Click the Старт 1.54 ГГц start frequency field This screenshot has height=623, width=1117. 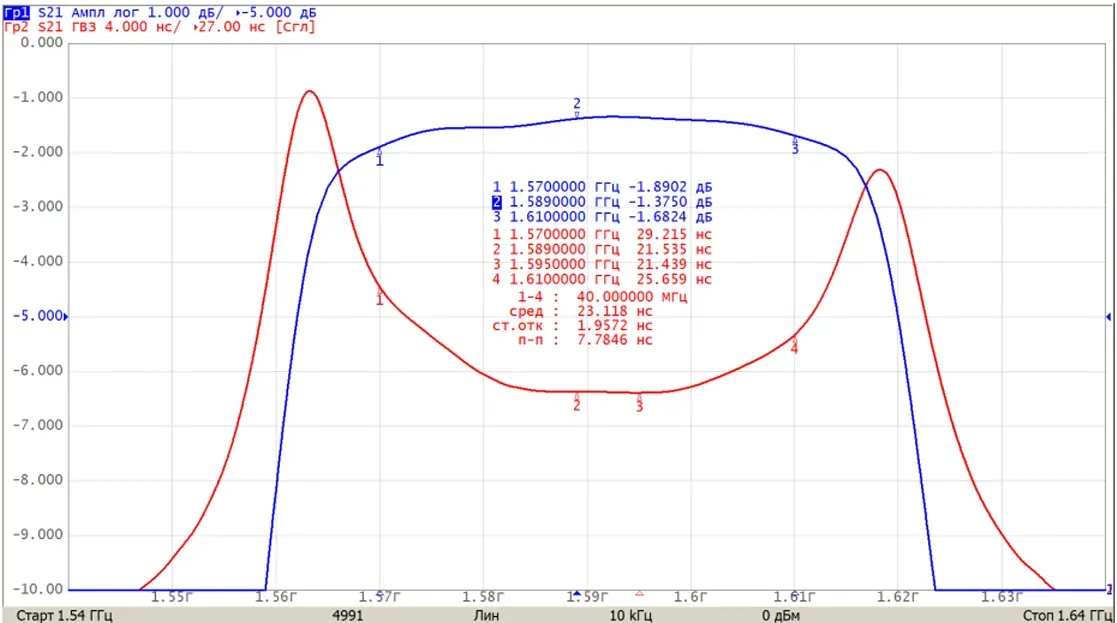[64, 615]
